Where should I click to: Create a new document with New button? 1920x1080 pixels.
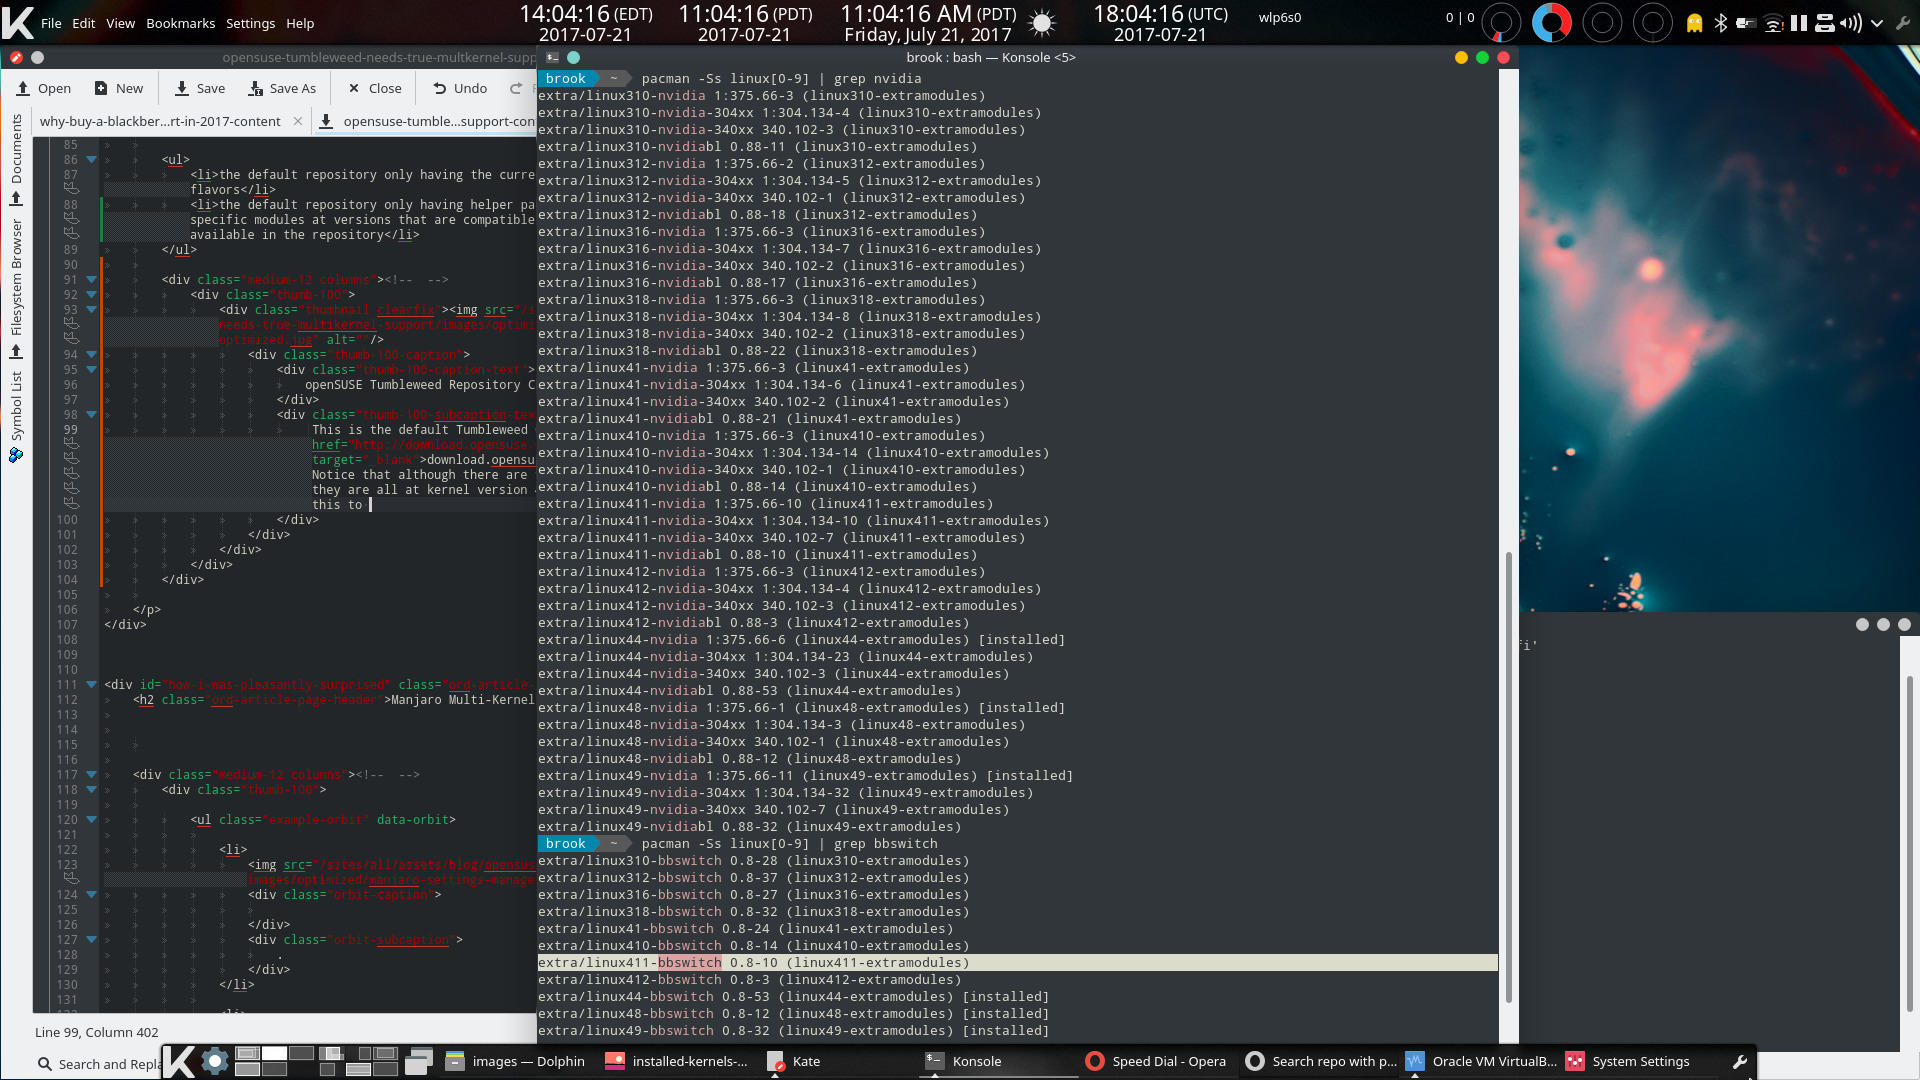coord(119,88)
